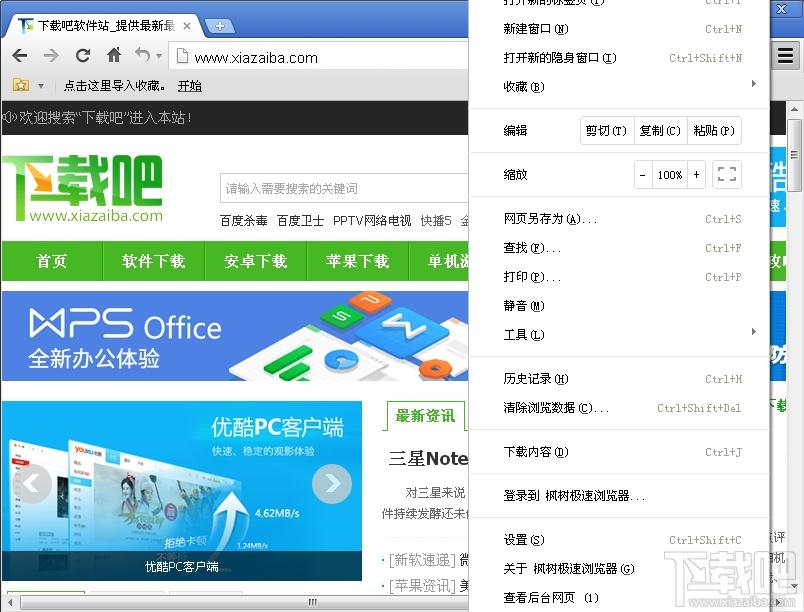
Task: Choose 网页另存为 from the menu
Action: pyautogui.click(x=619, y=219)
